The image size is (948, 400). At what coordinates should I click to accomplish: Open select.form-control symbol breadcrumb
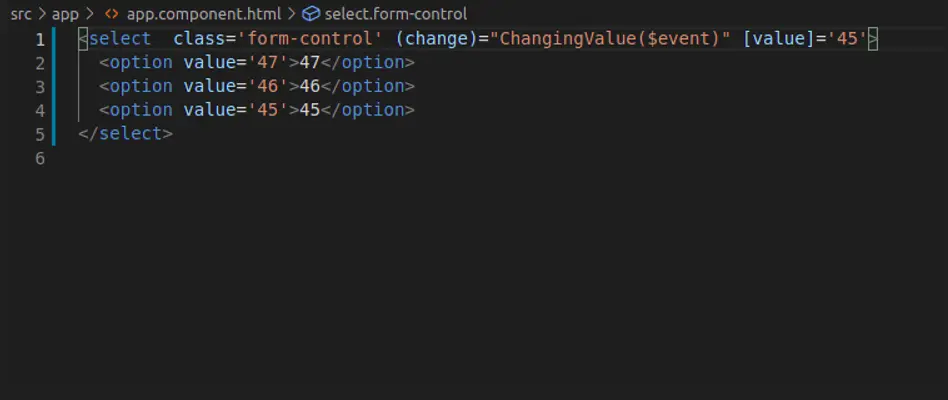click(x=396, y=14)
